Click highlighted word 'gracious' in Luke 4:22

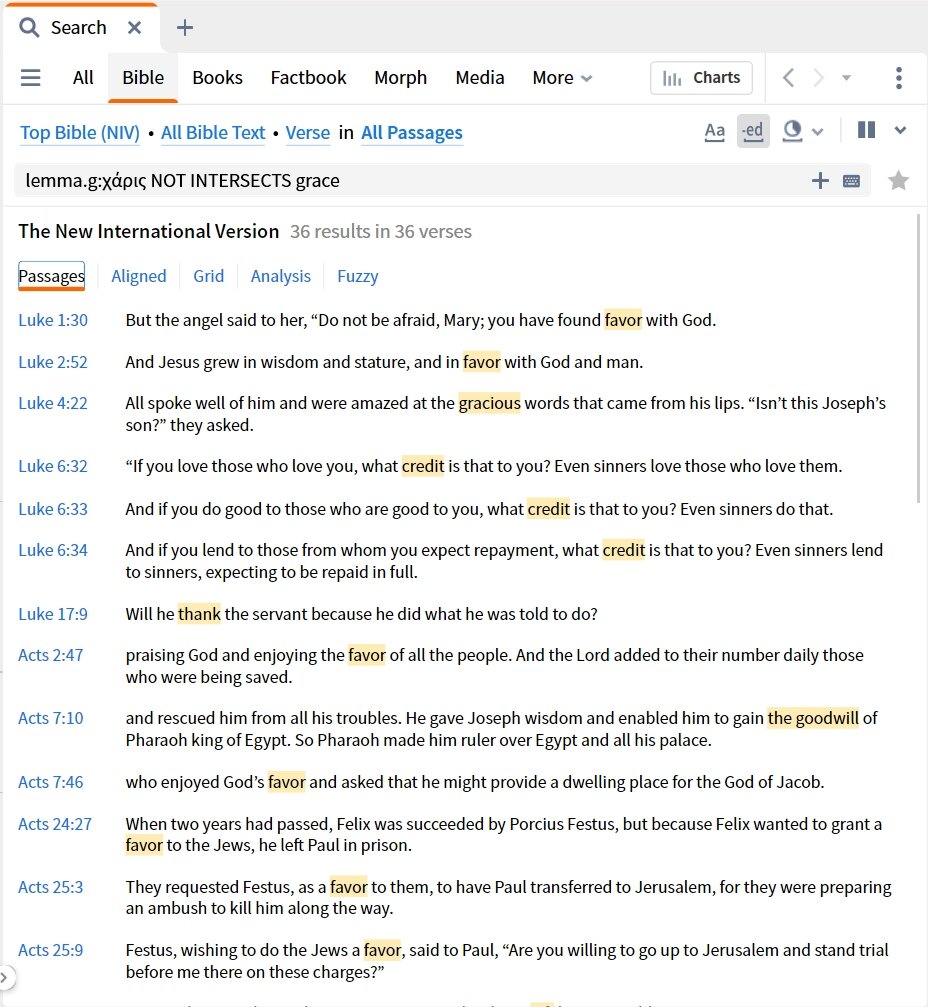pos(489,403)
